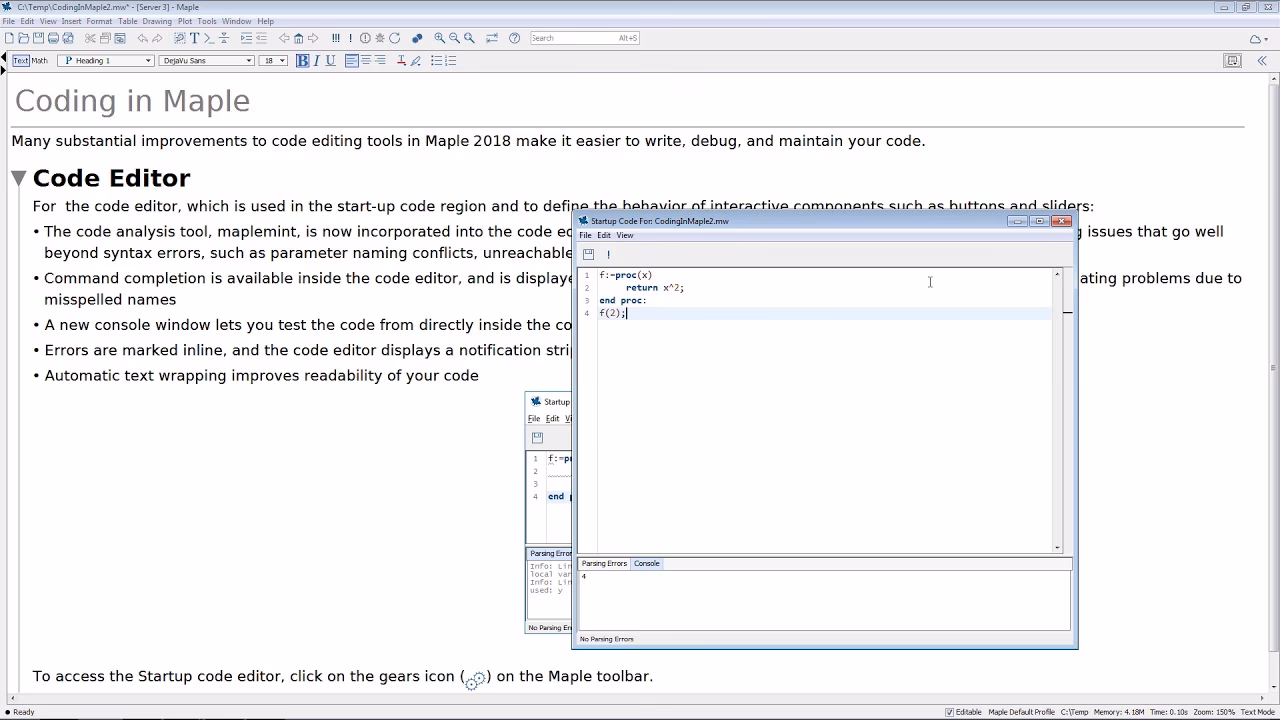
Task: Collapse the Code Editor section triangle
Action: point(18,178)
